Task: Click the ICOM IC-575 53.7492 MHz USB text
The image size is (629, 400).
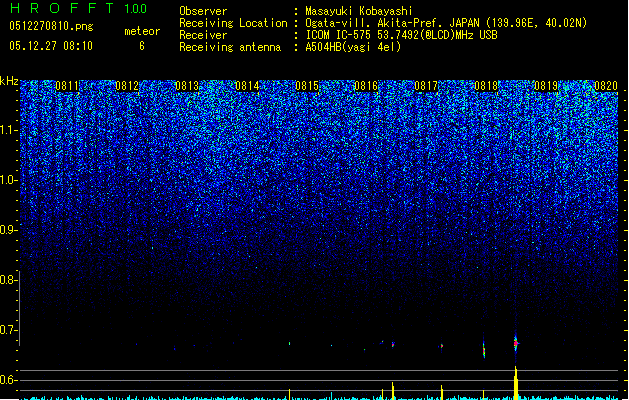Action: click(401, 35)
